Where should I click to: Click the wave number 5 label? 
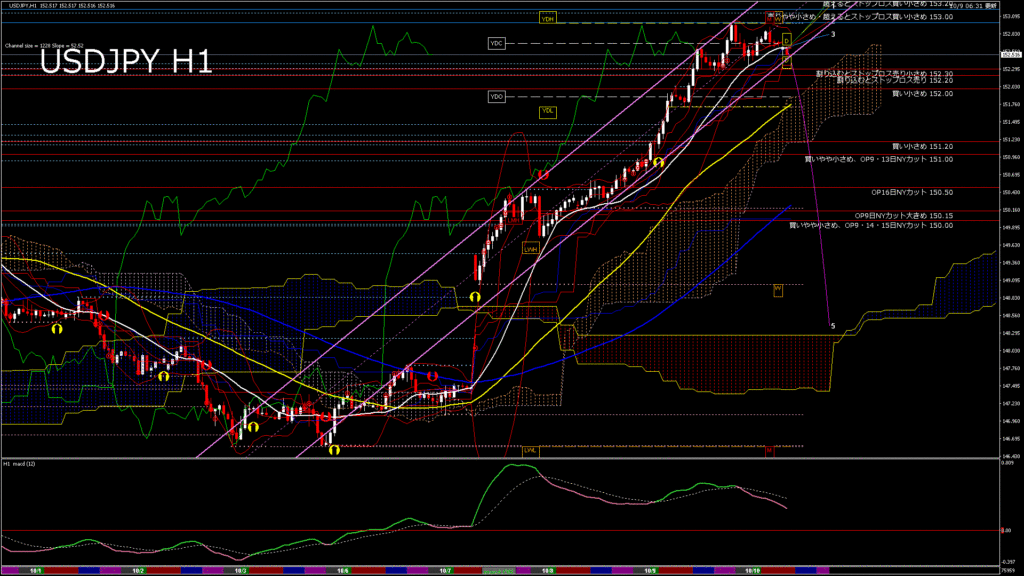pos(833,326)
